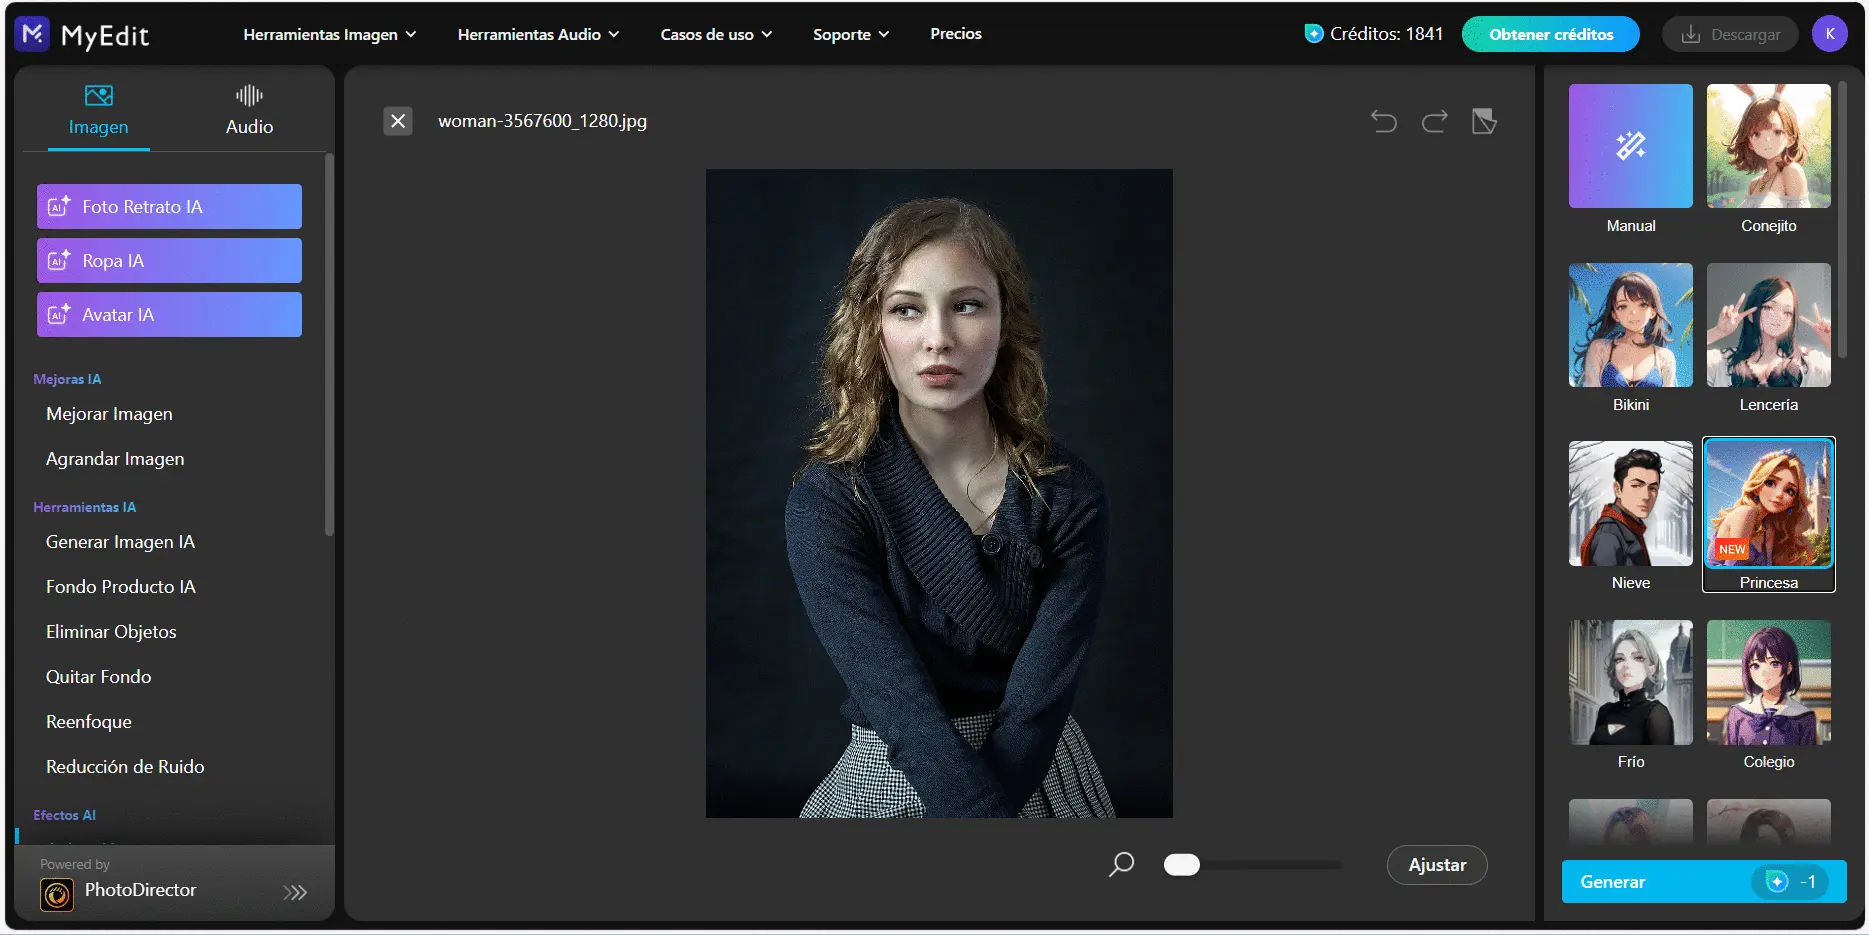Click the style panel scrollbar

(1842, 219)
